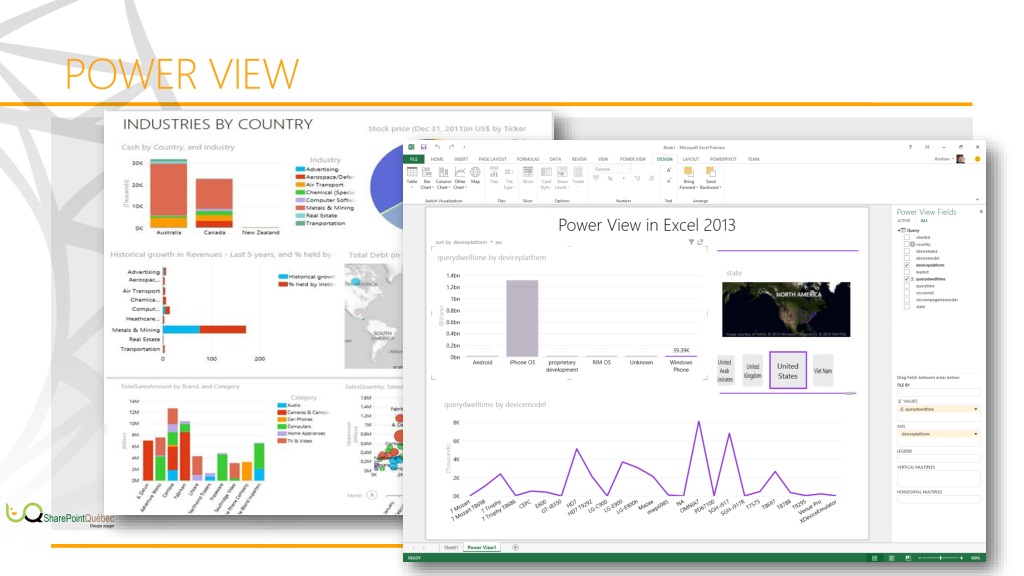Click the tile strip scroll handle
This screenshot has height=576, width=1024.
point(850,393)
